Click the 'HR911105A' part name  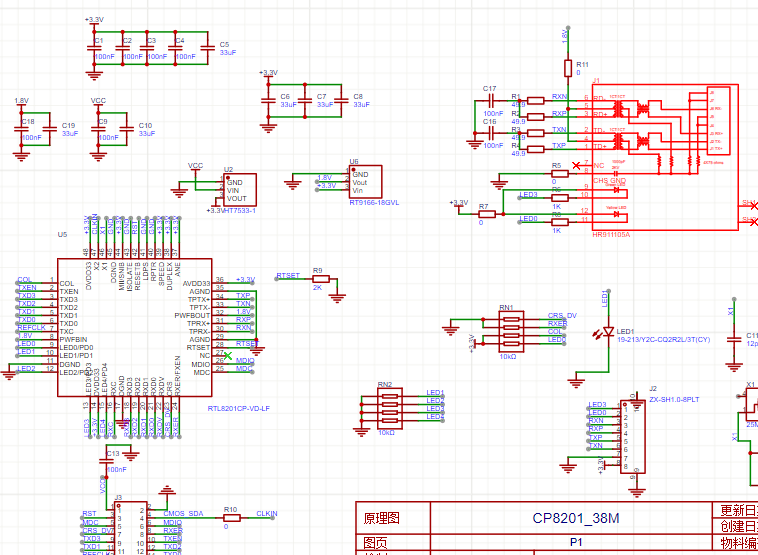(611, 234)
